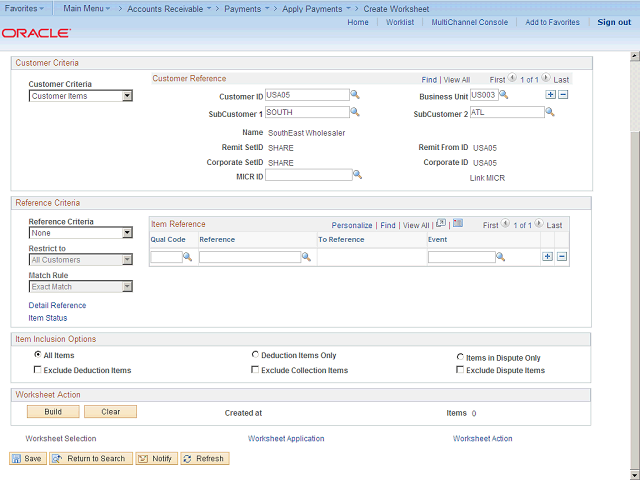
Task: Open the Business Unit lookup icon
Action: click(x=504, y=96)
